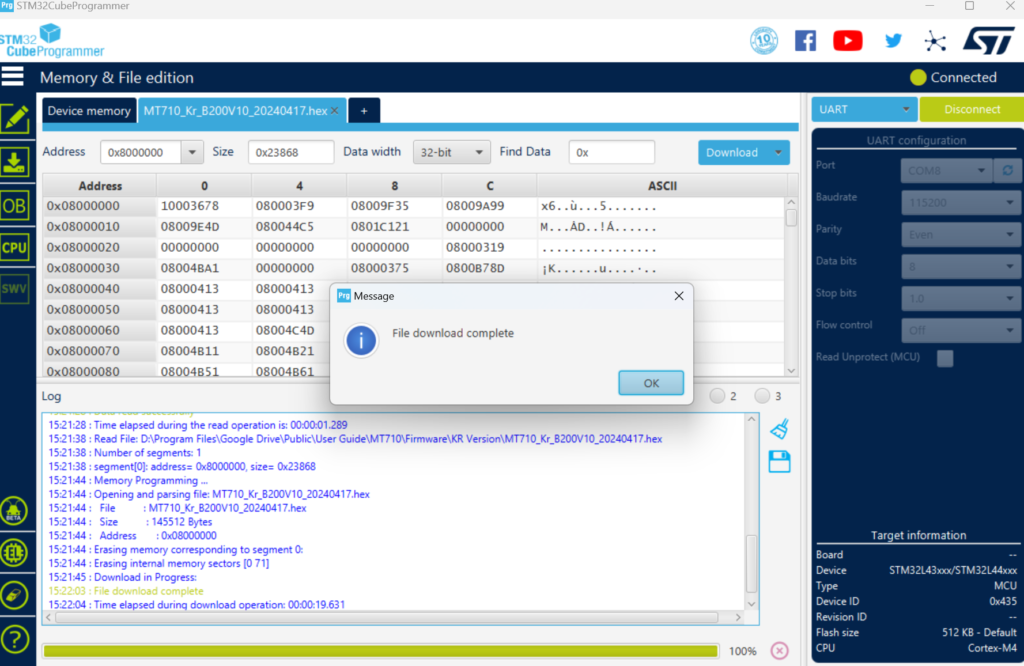Image resolution: width=1024 pixels, height=666 pixels.
Task: Expand the Address dropdown arrow
Action: coord(192,152)
